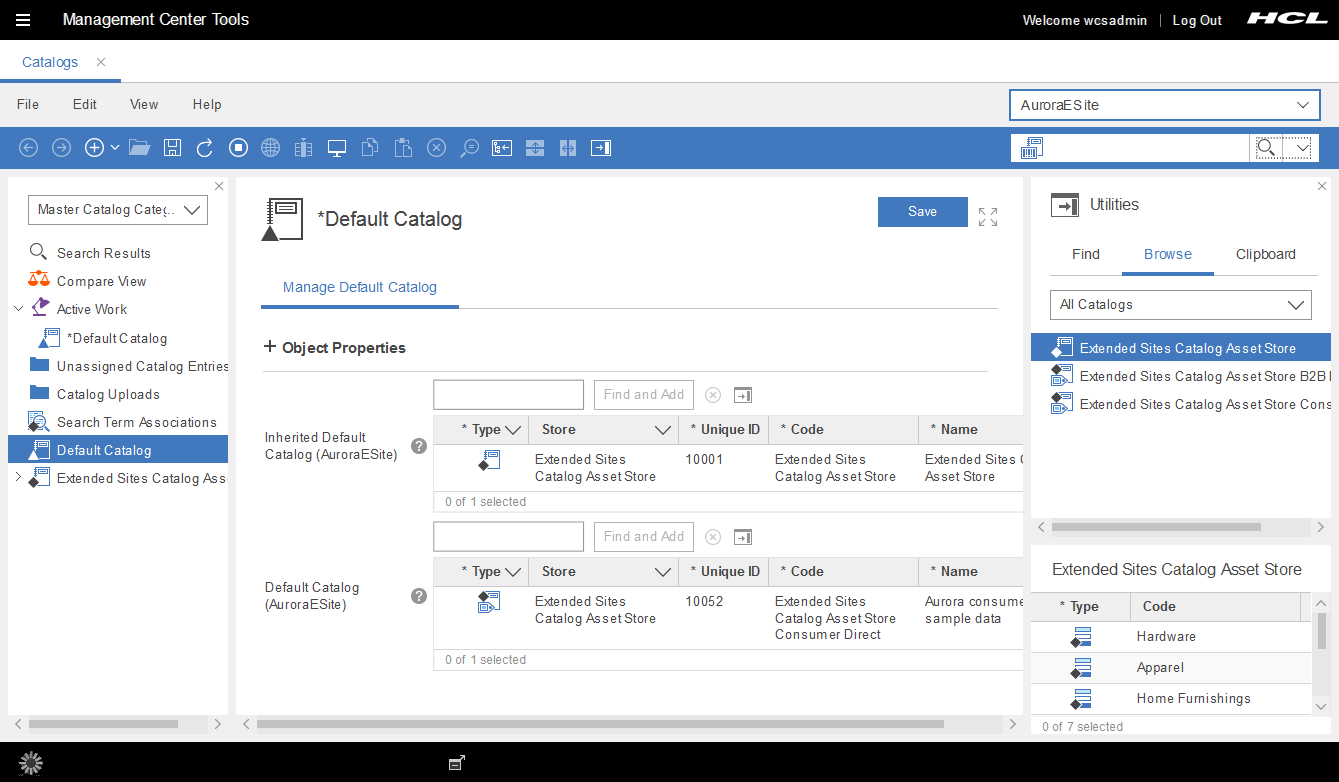Click the Delete circle-X toolbar icon

pos(436,148)
